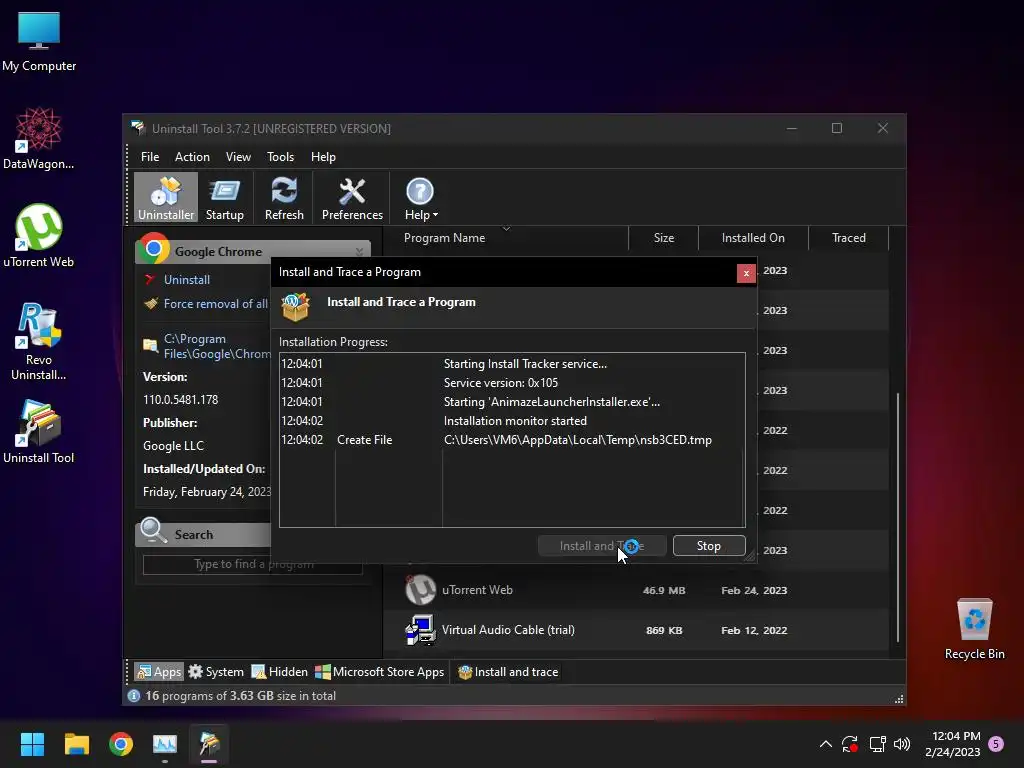Click the '16 programs of 3.63 GB' status text
Viewport: 1024px width, 768px height.
coord(240,696)
